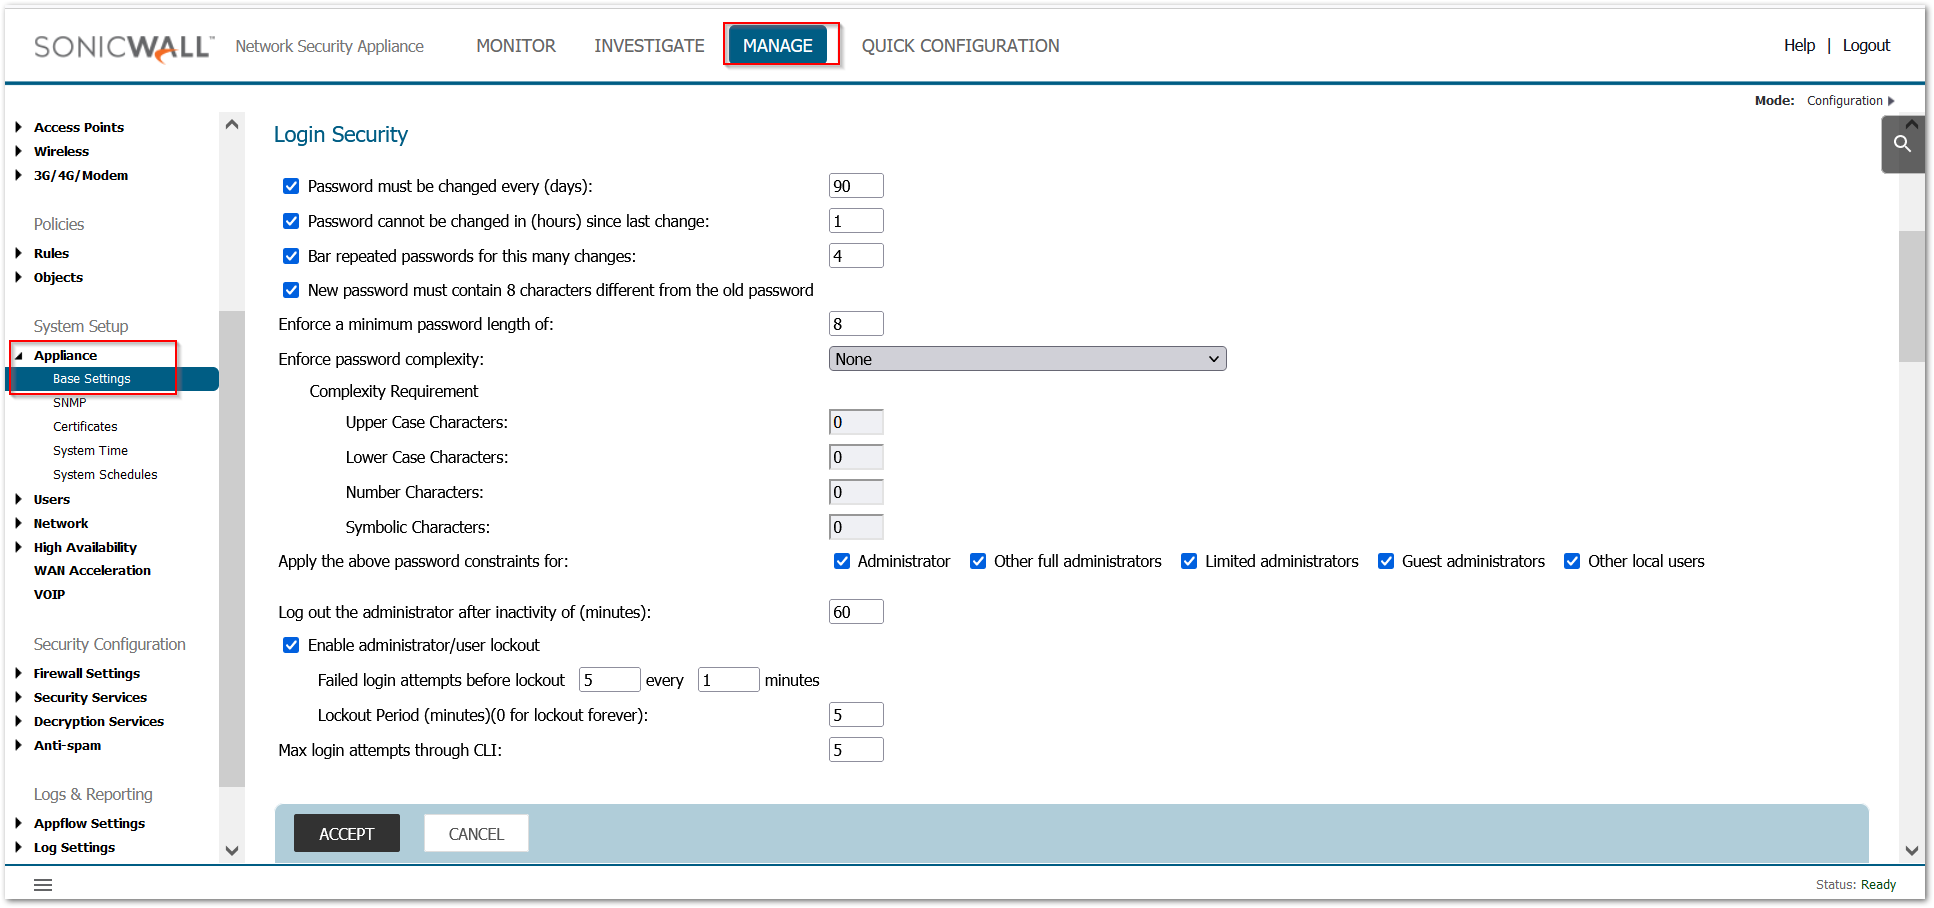Expand Appflow Settings tree node
1934x908 pixels.
pos(19,823)
